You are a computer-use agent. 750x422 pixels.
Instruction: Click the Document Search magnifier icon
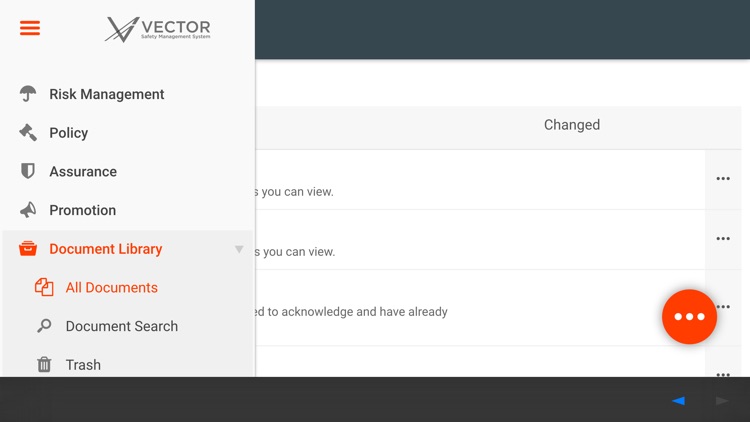tap(44, 326)
